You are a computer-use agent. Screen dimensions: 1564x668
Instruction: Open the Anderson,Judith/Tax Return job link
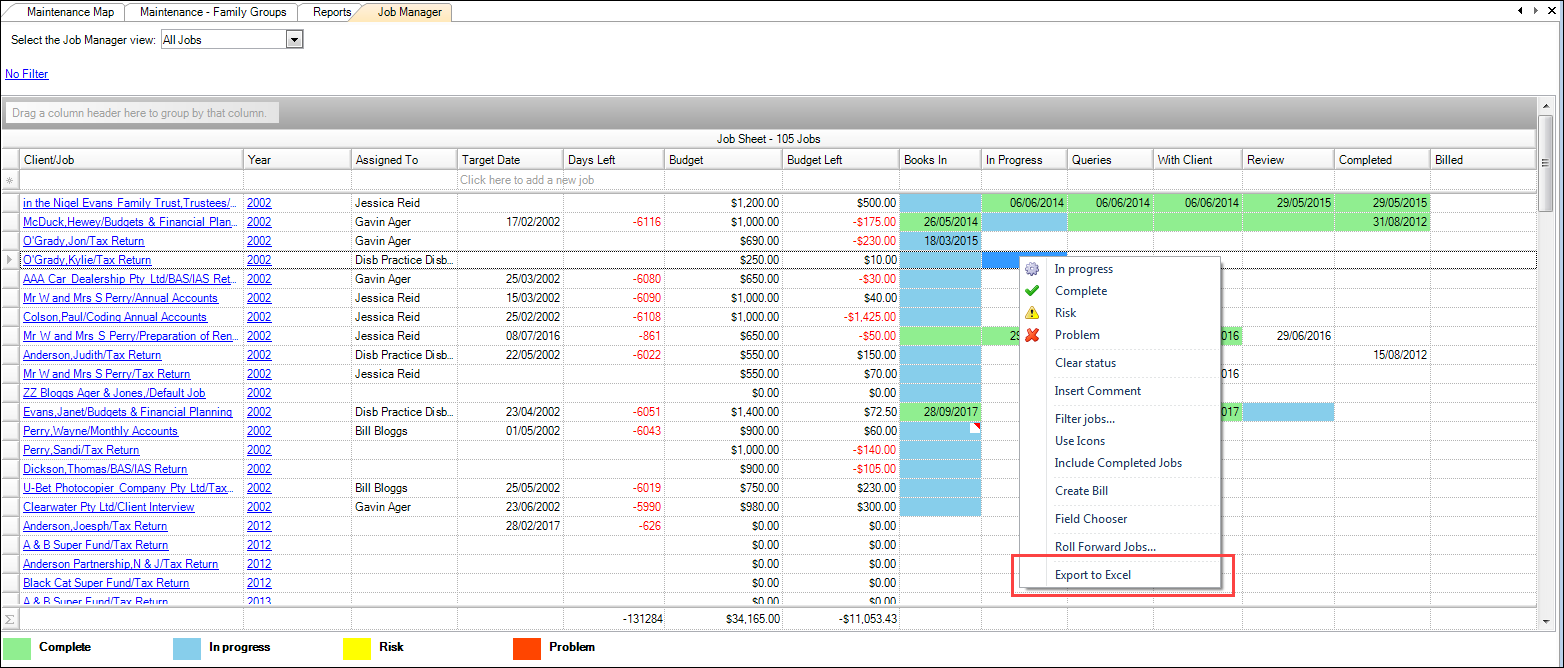pos(92,355)
